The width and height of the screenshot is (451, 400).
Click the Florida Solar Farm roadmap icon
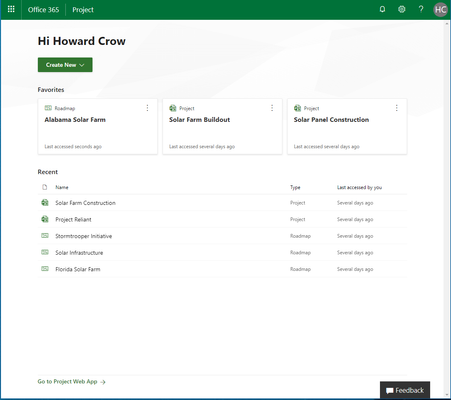[x=45, y=269]
